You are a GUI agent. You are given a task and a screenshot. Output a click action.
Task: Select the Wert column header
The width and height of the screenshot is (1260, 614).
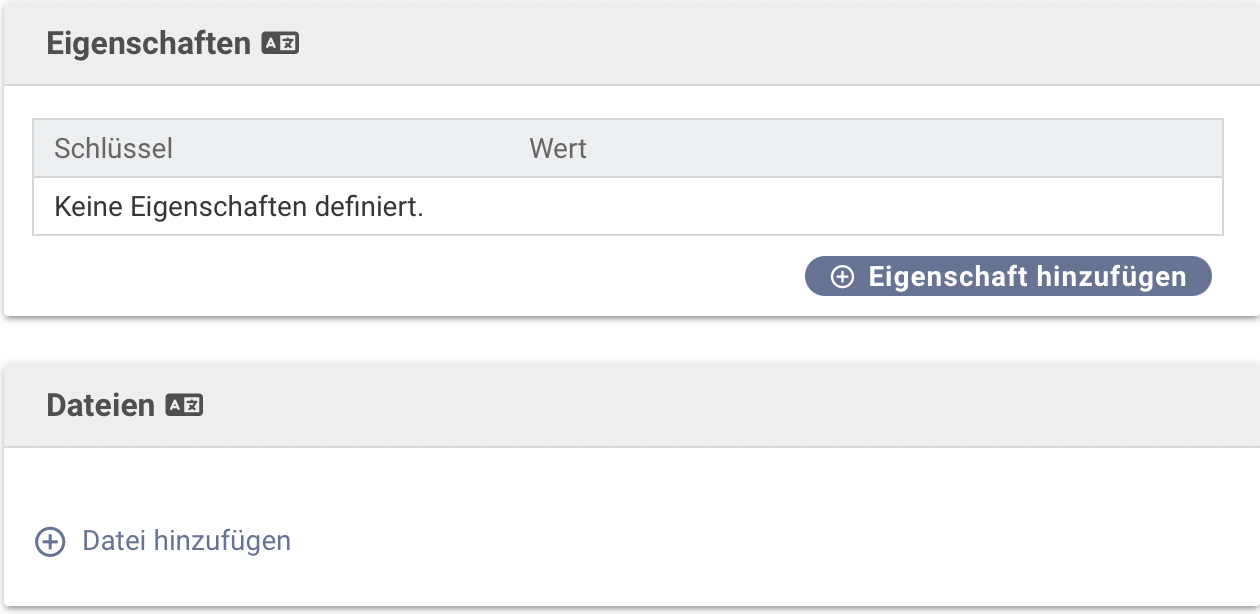[558, 149]
